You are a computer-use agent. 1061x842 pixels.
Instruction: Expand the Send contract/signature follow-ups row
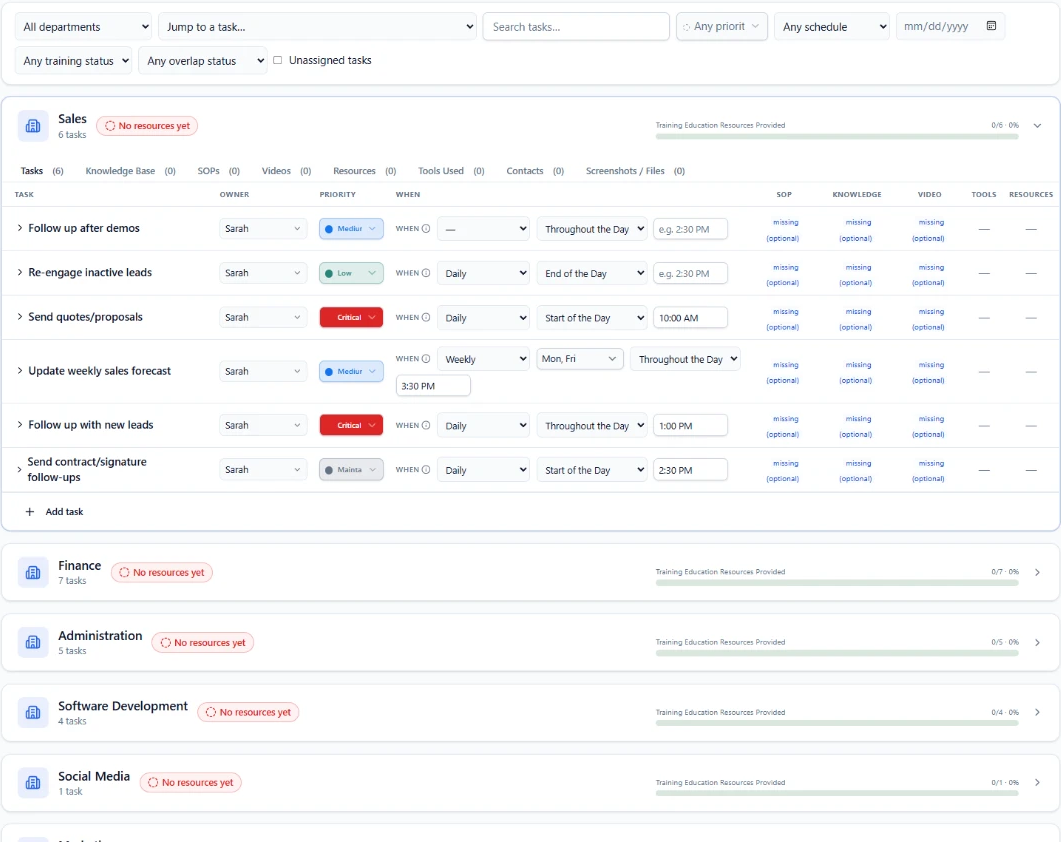pos(20,469)
